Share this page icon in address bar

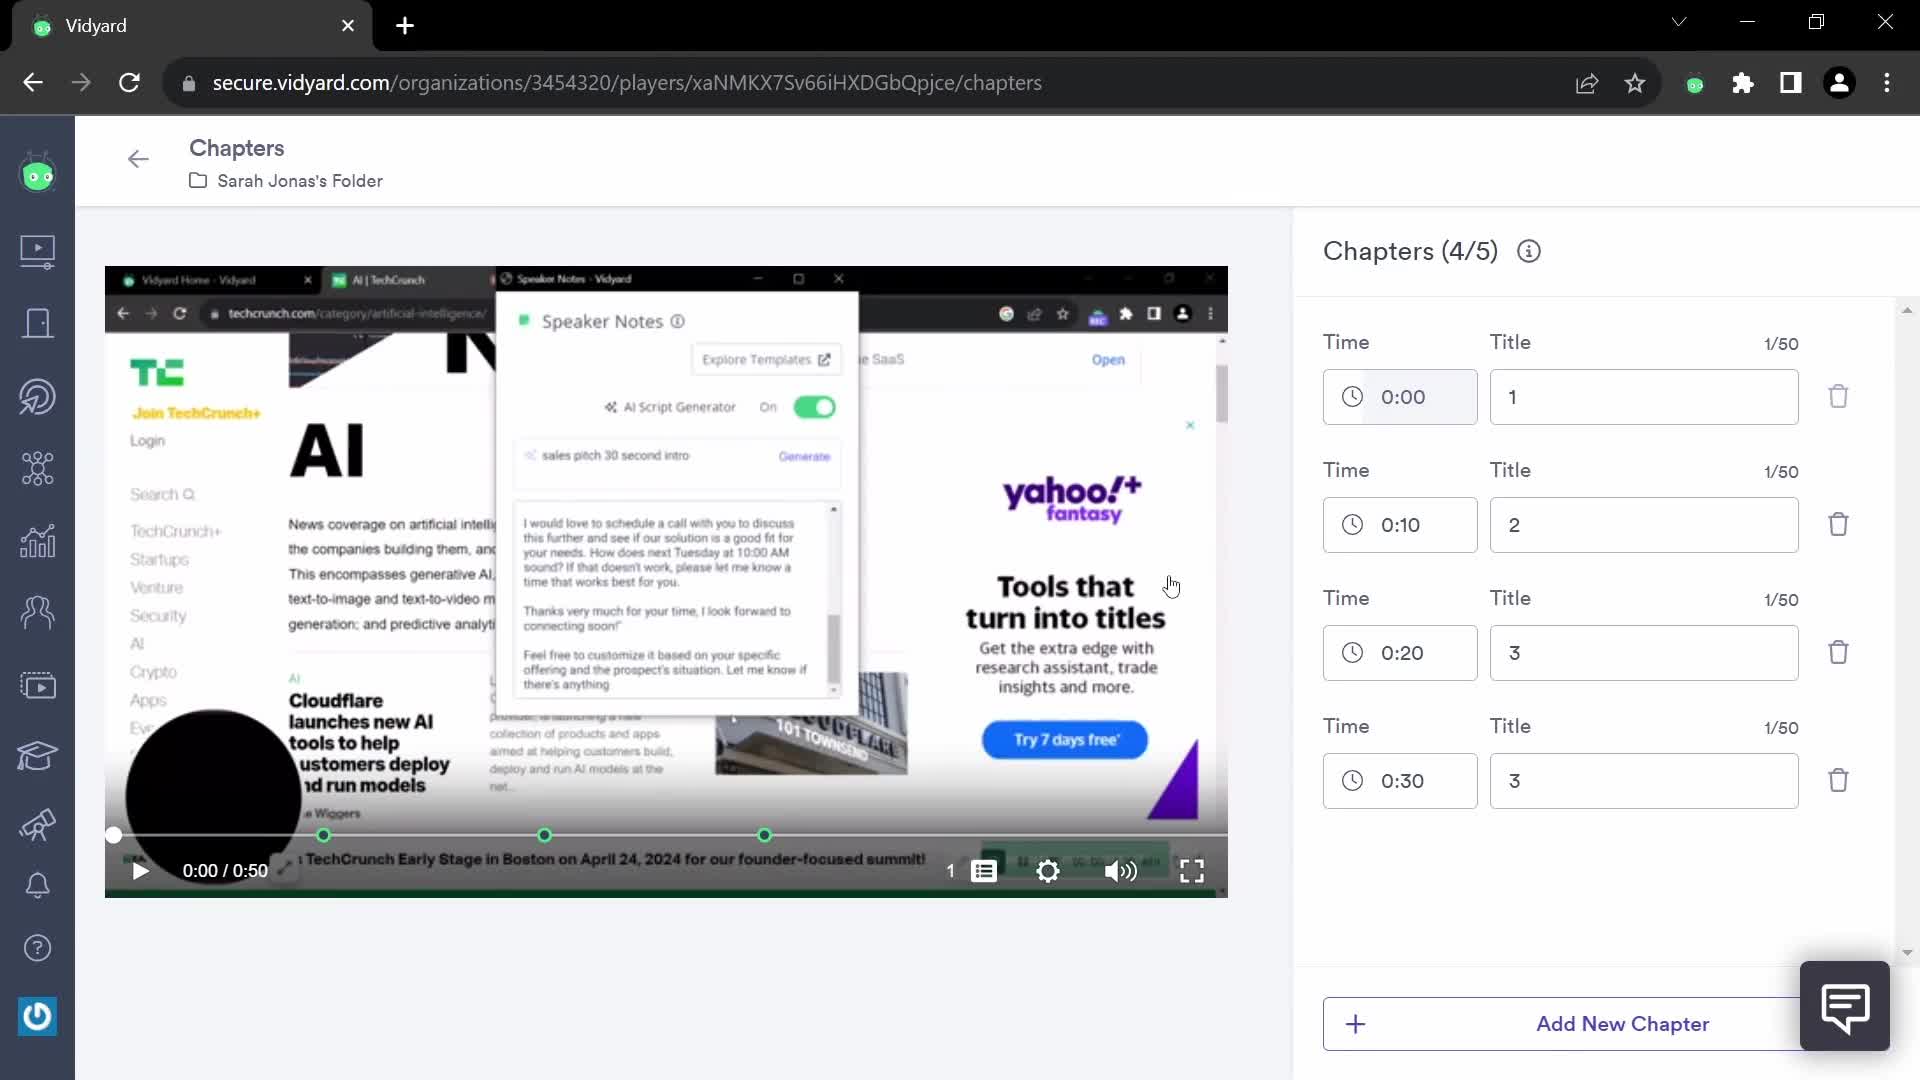coord(1586,83)
